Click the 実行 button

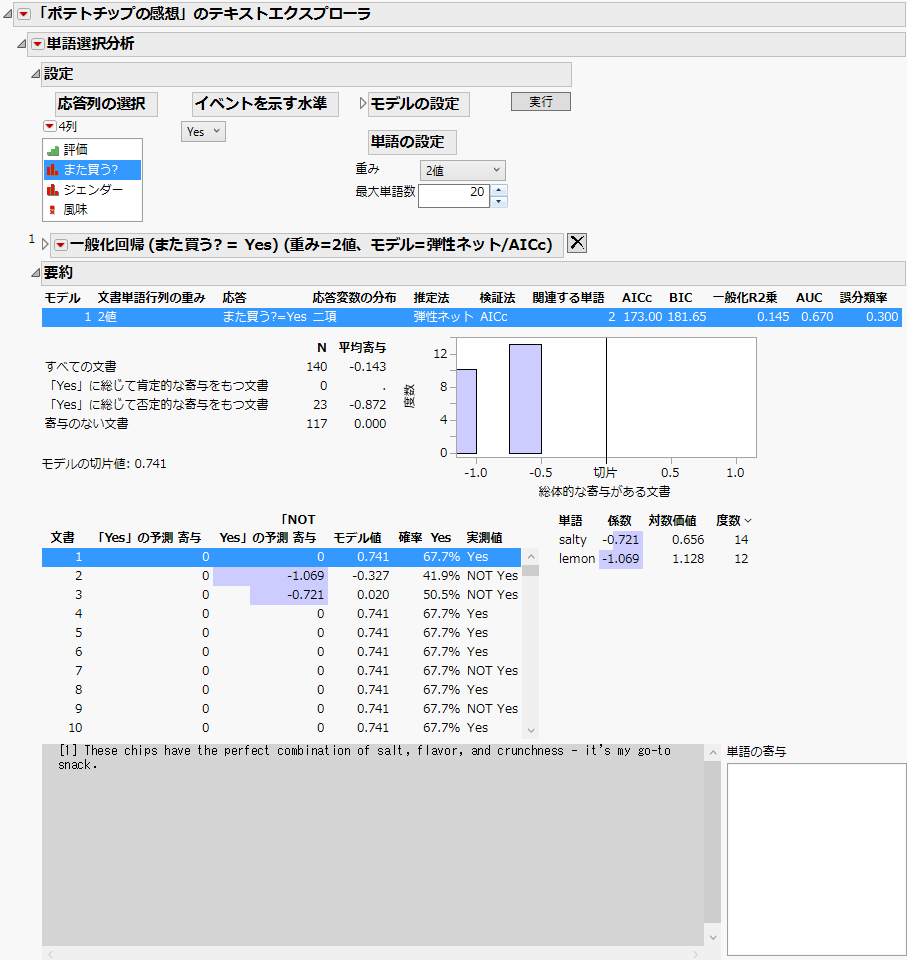(540, 100)
